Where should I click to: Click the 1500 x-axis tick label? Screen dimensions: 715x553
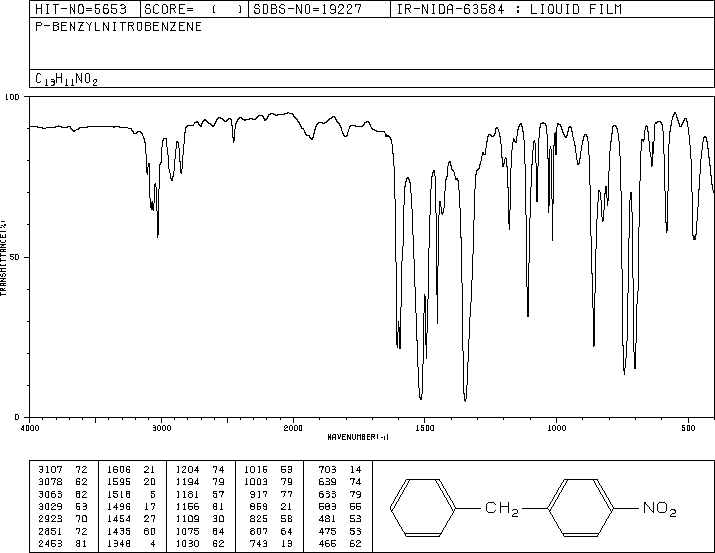coord(425,428)
